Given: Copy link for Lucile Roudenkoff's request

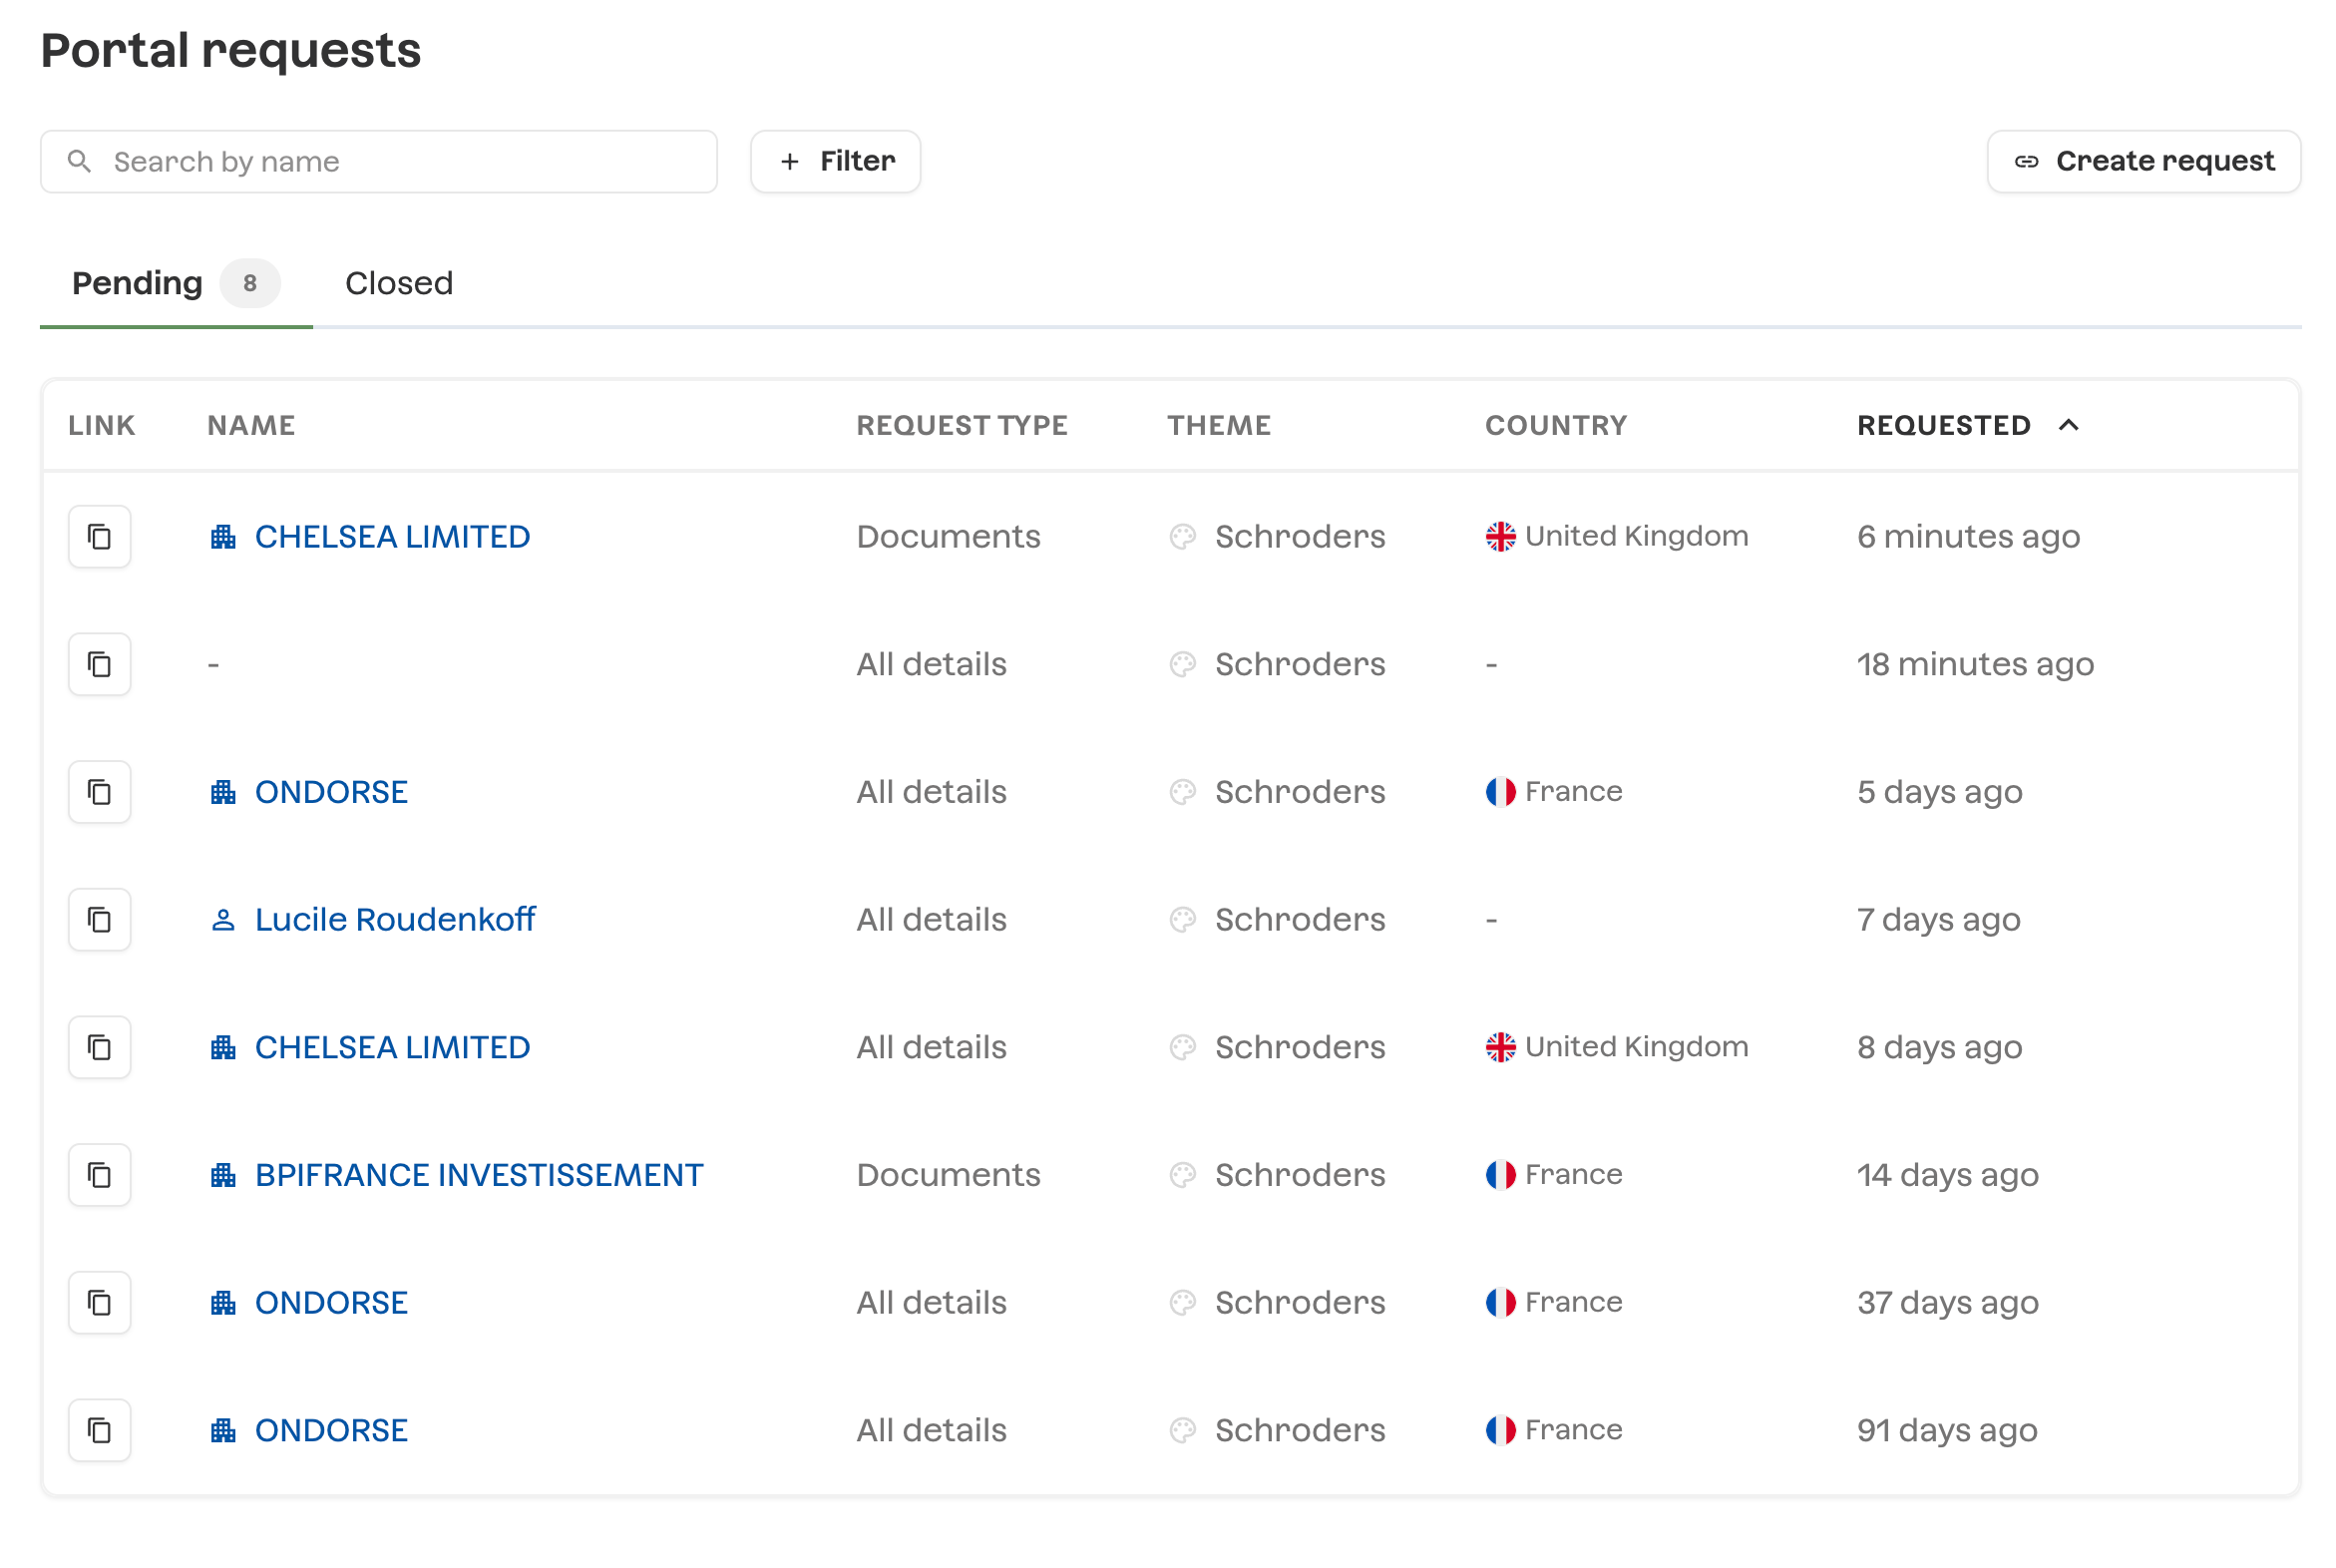Looking at the screenshot, I should pos(99,919).
